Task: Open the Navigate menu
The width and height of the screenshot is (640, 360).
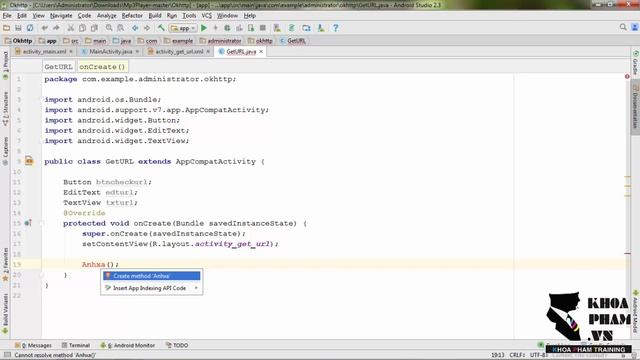Action: (61, 16)
